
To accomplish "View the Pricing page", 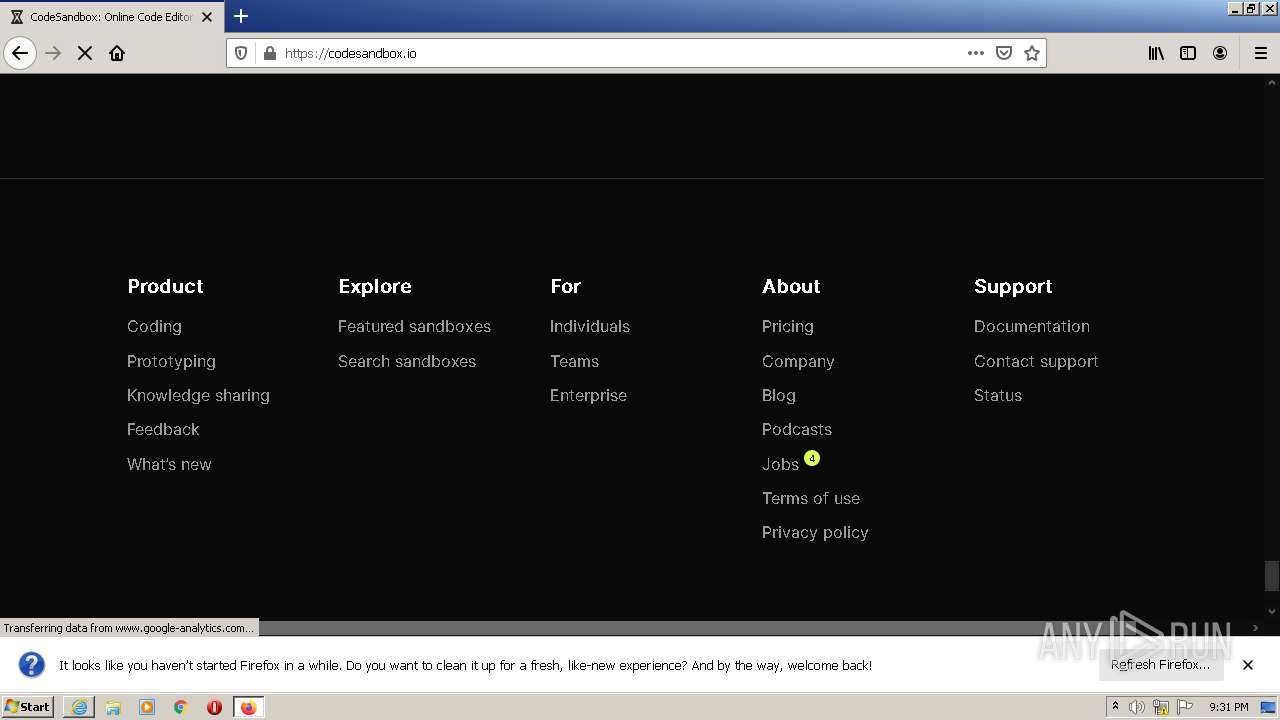I will (788, 326).
